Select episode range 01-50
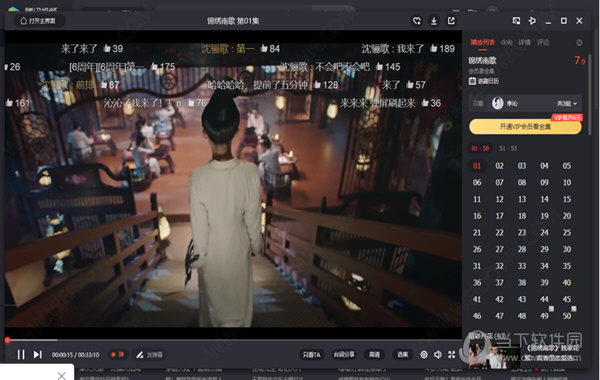Image resolution: width=600 pixels, height=380 pixels. tap(480, 148)
